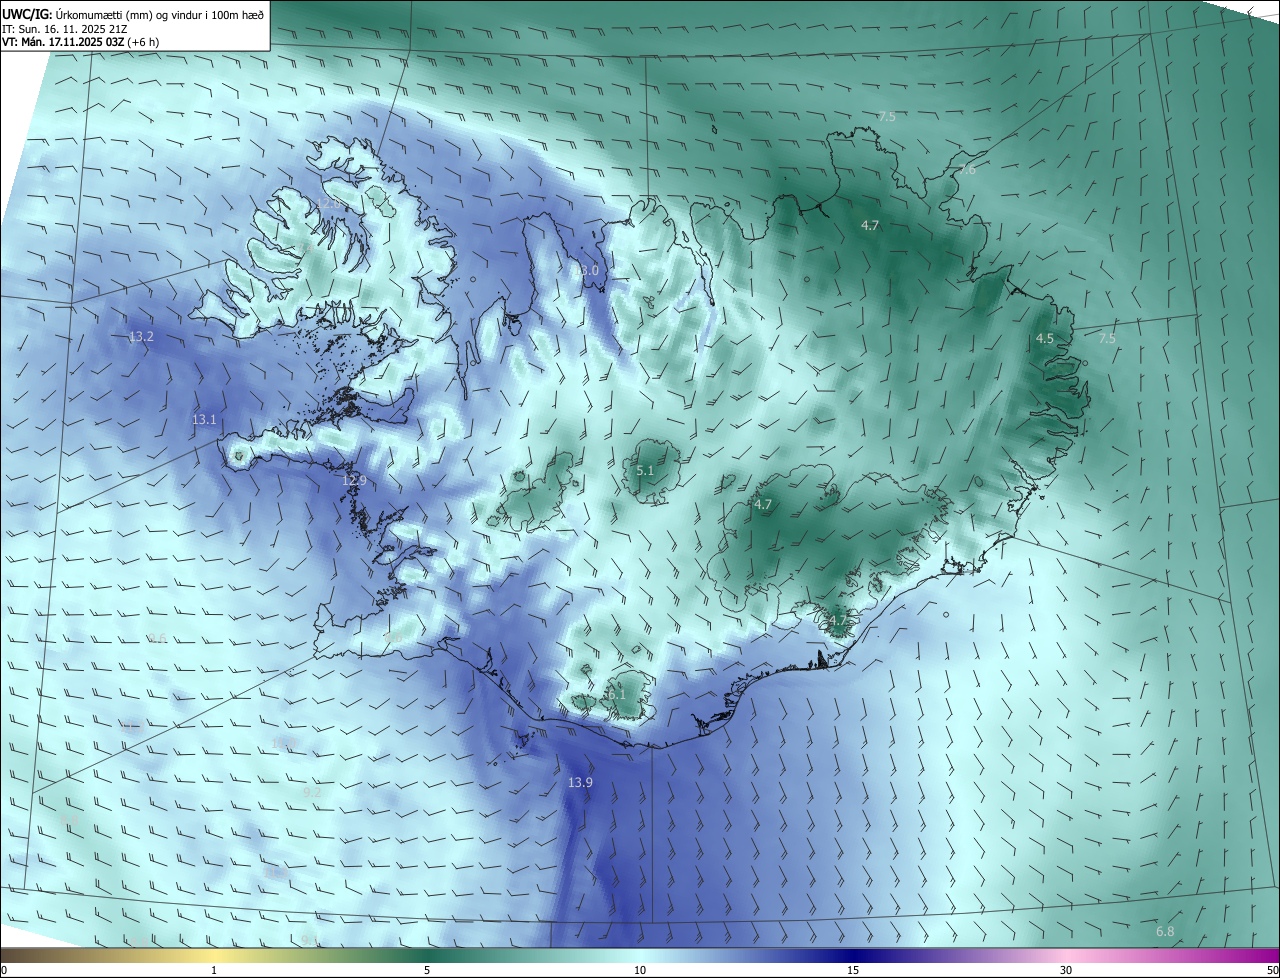Click the 1 tick on the color scale

coord(214,970)
